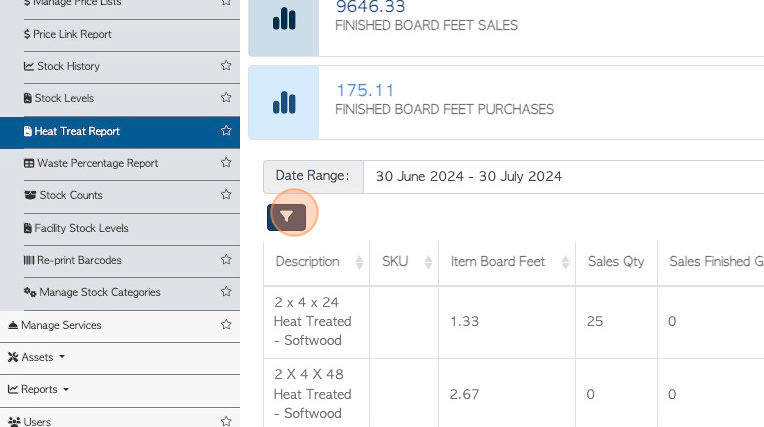
Task: Click the Stock History chart icon
Action: (x=29, y=66)
